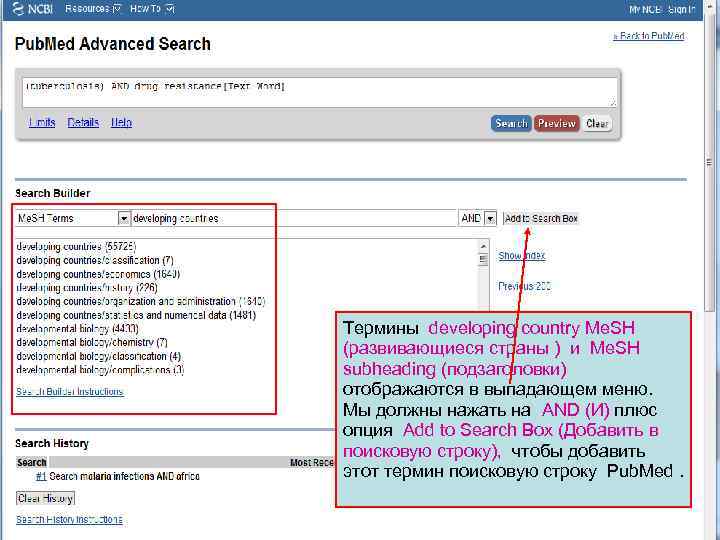
Task: Select 'developmental biology/chemistry (7)' entry
Action: point(92,343)
